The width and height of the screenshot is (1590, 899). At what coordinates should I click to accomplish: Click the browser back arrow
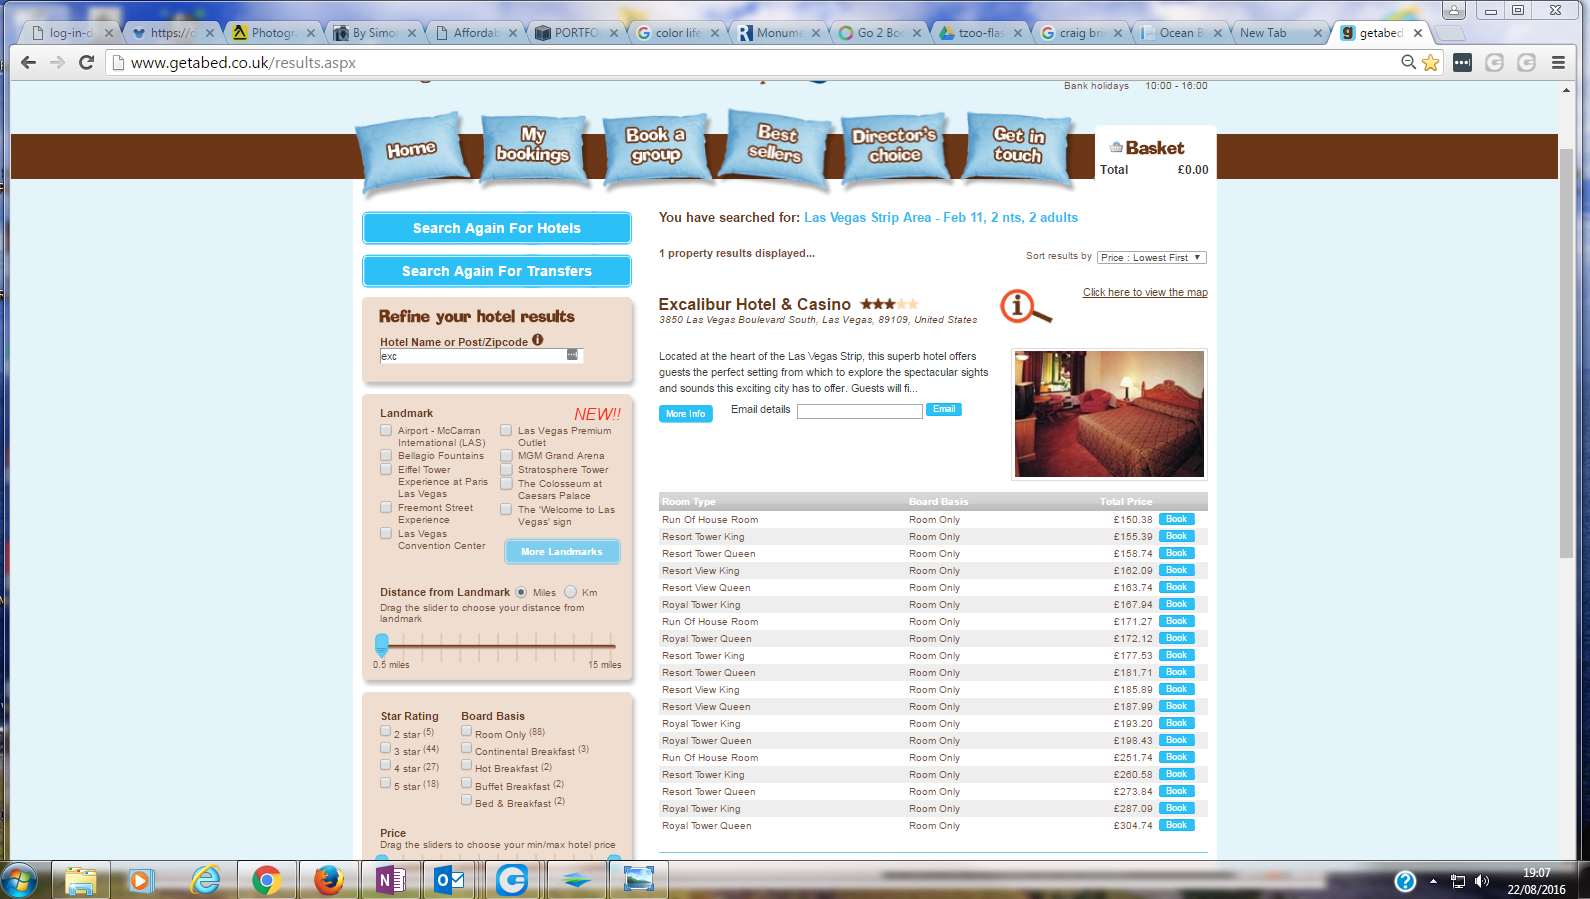28,62
